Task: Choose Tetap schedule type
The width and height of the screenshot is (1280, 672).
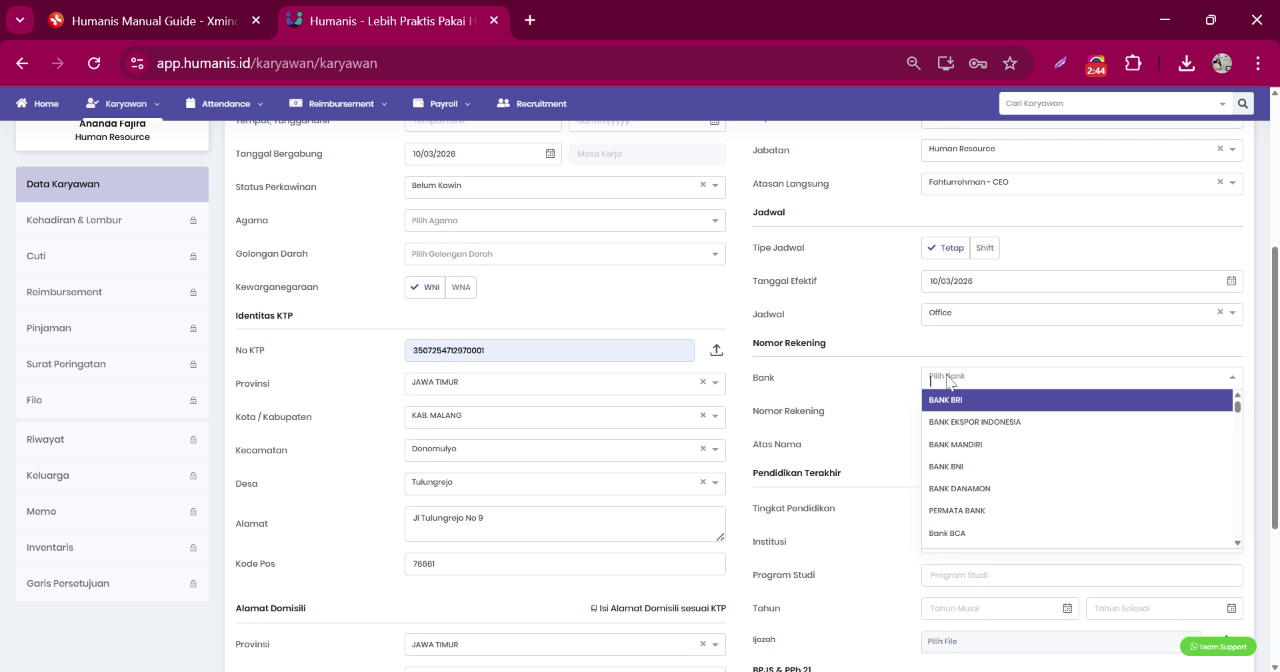Action: click(946, 248)
